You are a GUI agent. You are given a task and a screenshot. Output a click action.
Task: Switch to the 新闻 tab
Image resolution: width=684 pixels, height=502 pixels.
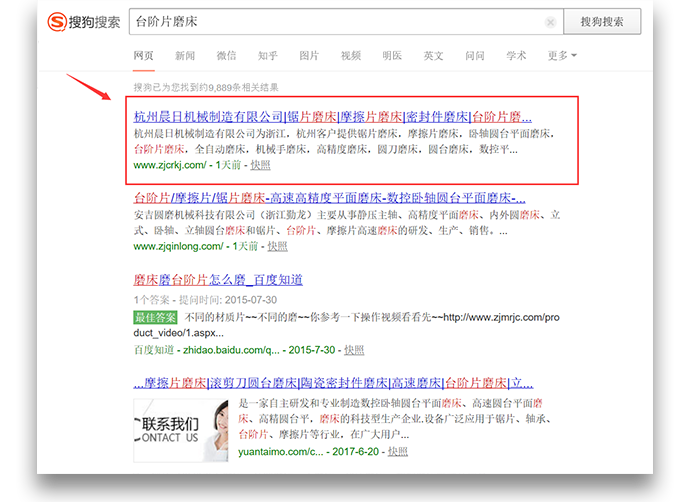pyautogui.click(x=185, y=56)
